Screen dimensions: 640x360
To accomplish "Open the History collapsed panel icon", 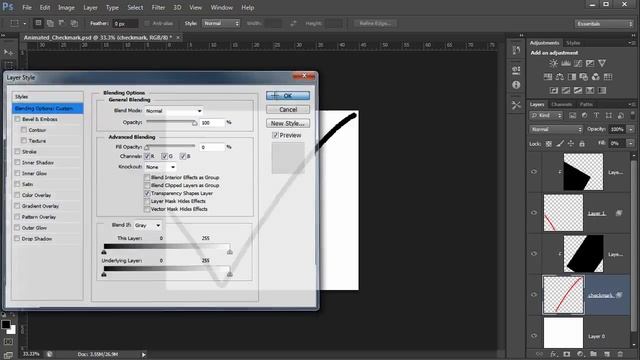I will click(x=516, y=50).
